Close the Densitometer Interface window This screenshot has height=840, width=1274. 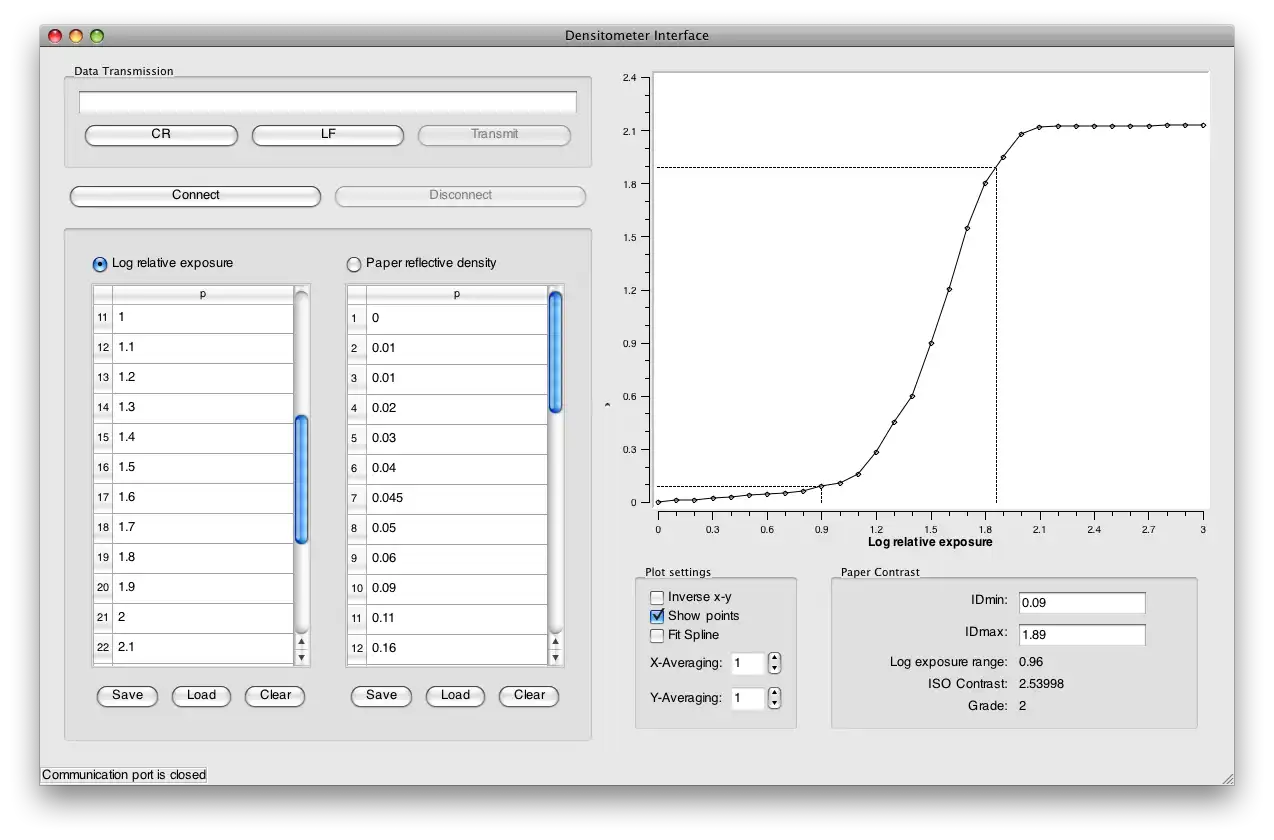coord(55,36)
